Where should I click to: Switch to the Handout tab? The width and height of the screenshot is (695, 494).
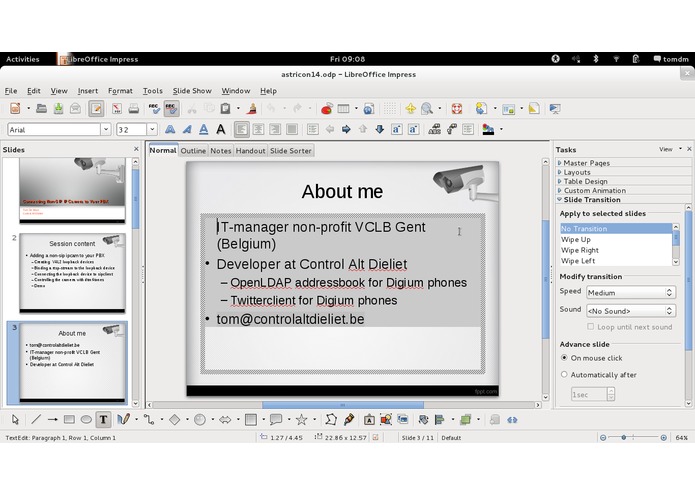pyautogui.click(x=250, y=151)
